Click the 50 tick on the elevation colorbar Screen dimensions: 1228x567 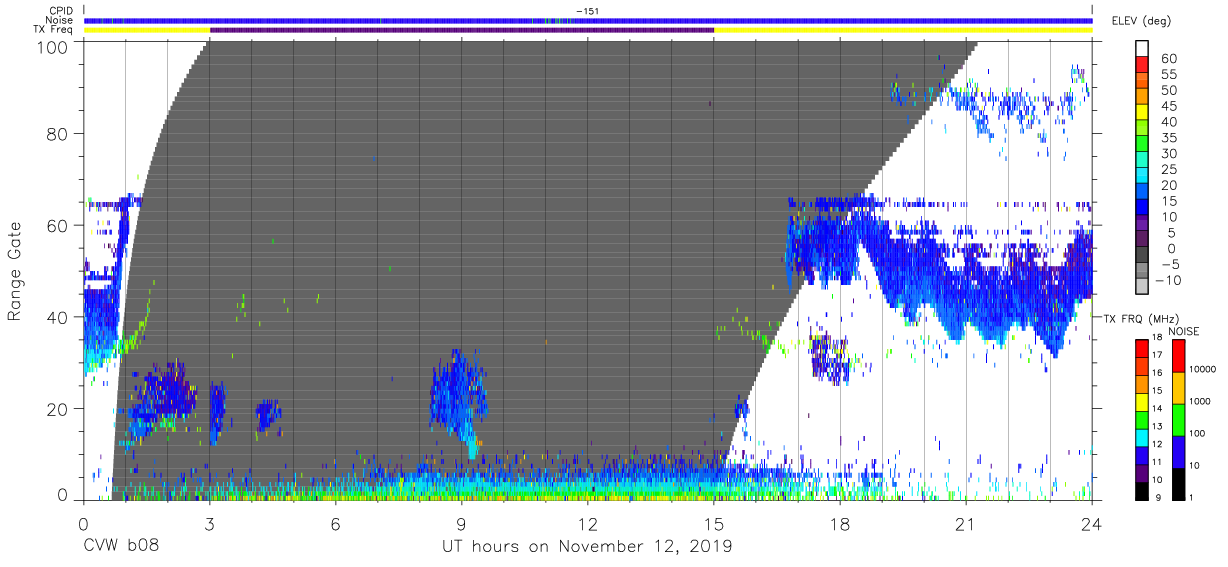coord(1170,90)
